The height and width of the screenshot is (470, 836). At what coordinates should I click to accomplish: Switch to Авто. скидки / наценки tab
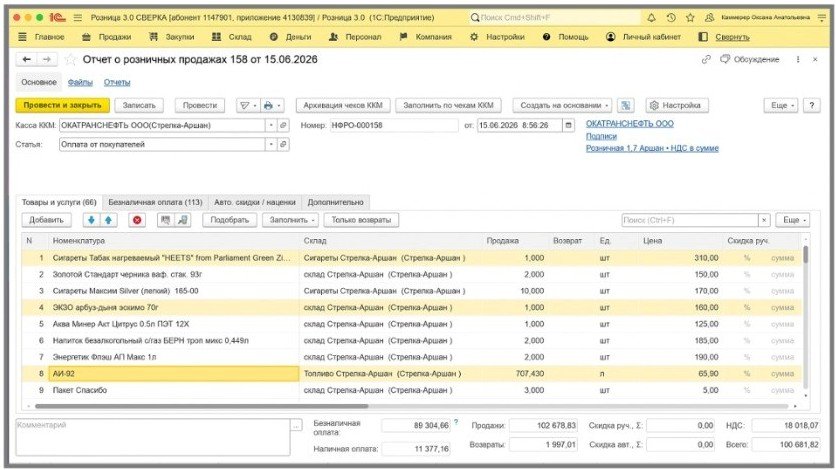coord(255,202)
